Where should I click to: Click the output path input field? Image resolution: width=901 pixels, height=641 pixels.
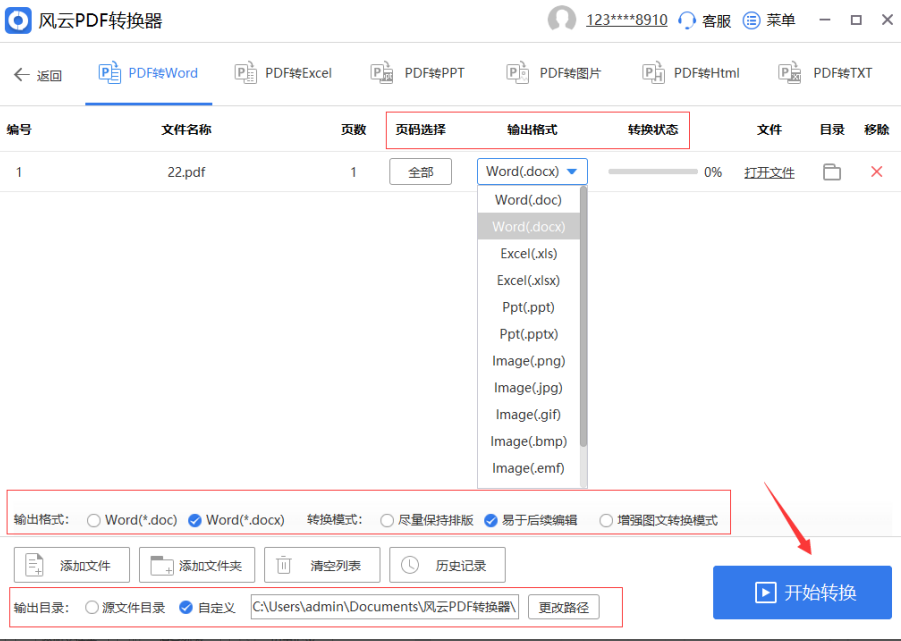[385, 607]
